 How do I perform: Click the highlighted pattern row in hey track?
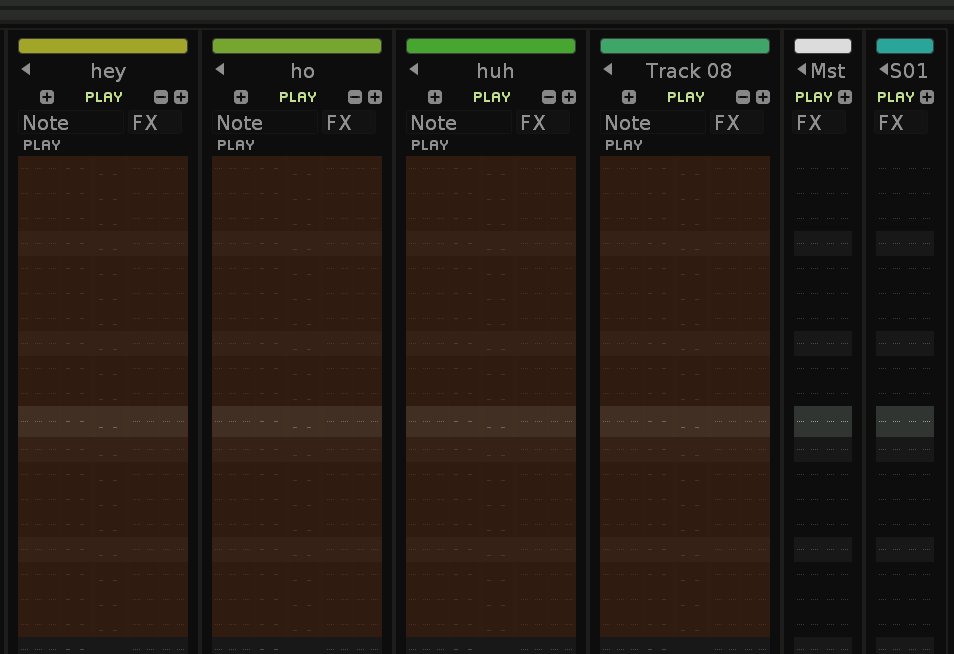[x=103, y=421]
